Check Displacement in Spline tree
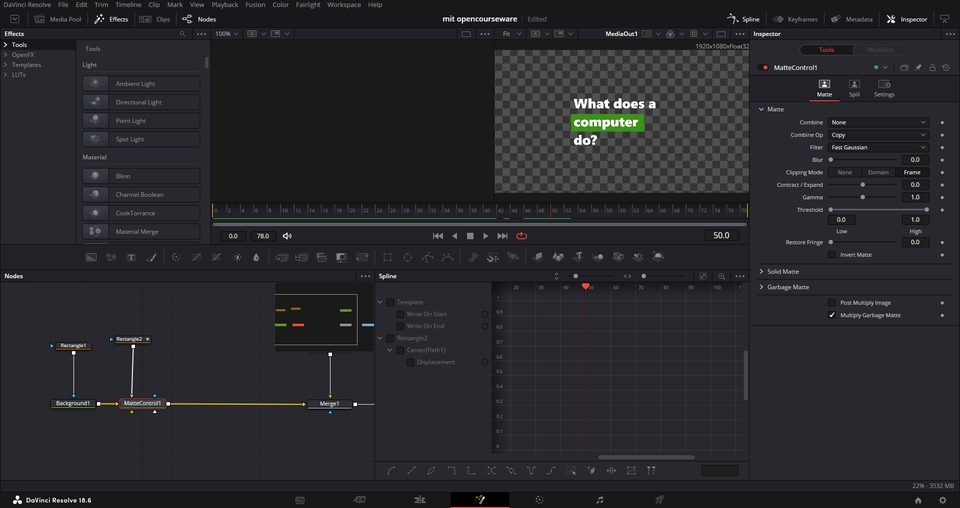The height and width of the screenshot is (508, 960). pos(410,362)
